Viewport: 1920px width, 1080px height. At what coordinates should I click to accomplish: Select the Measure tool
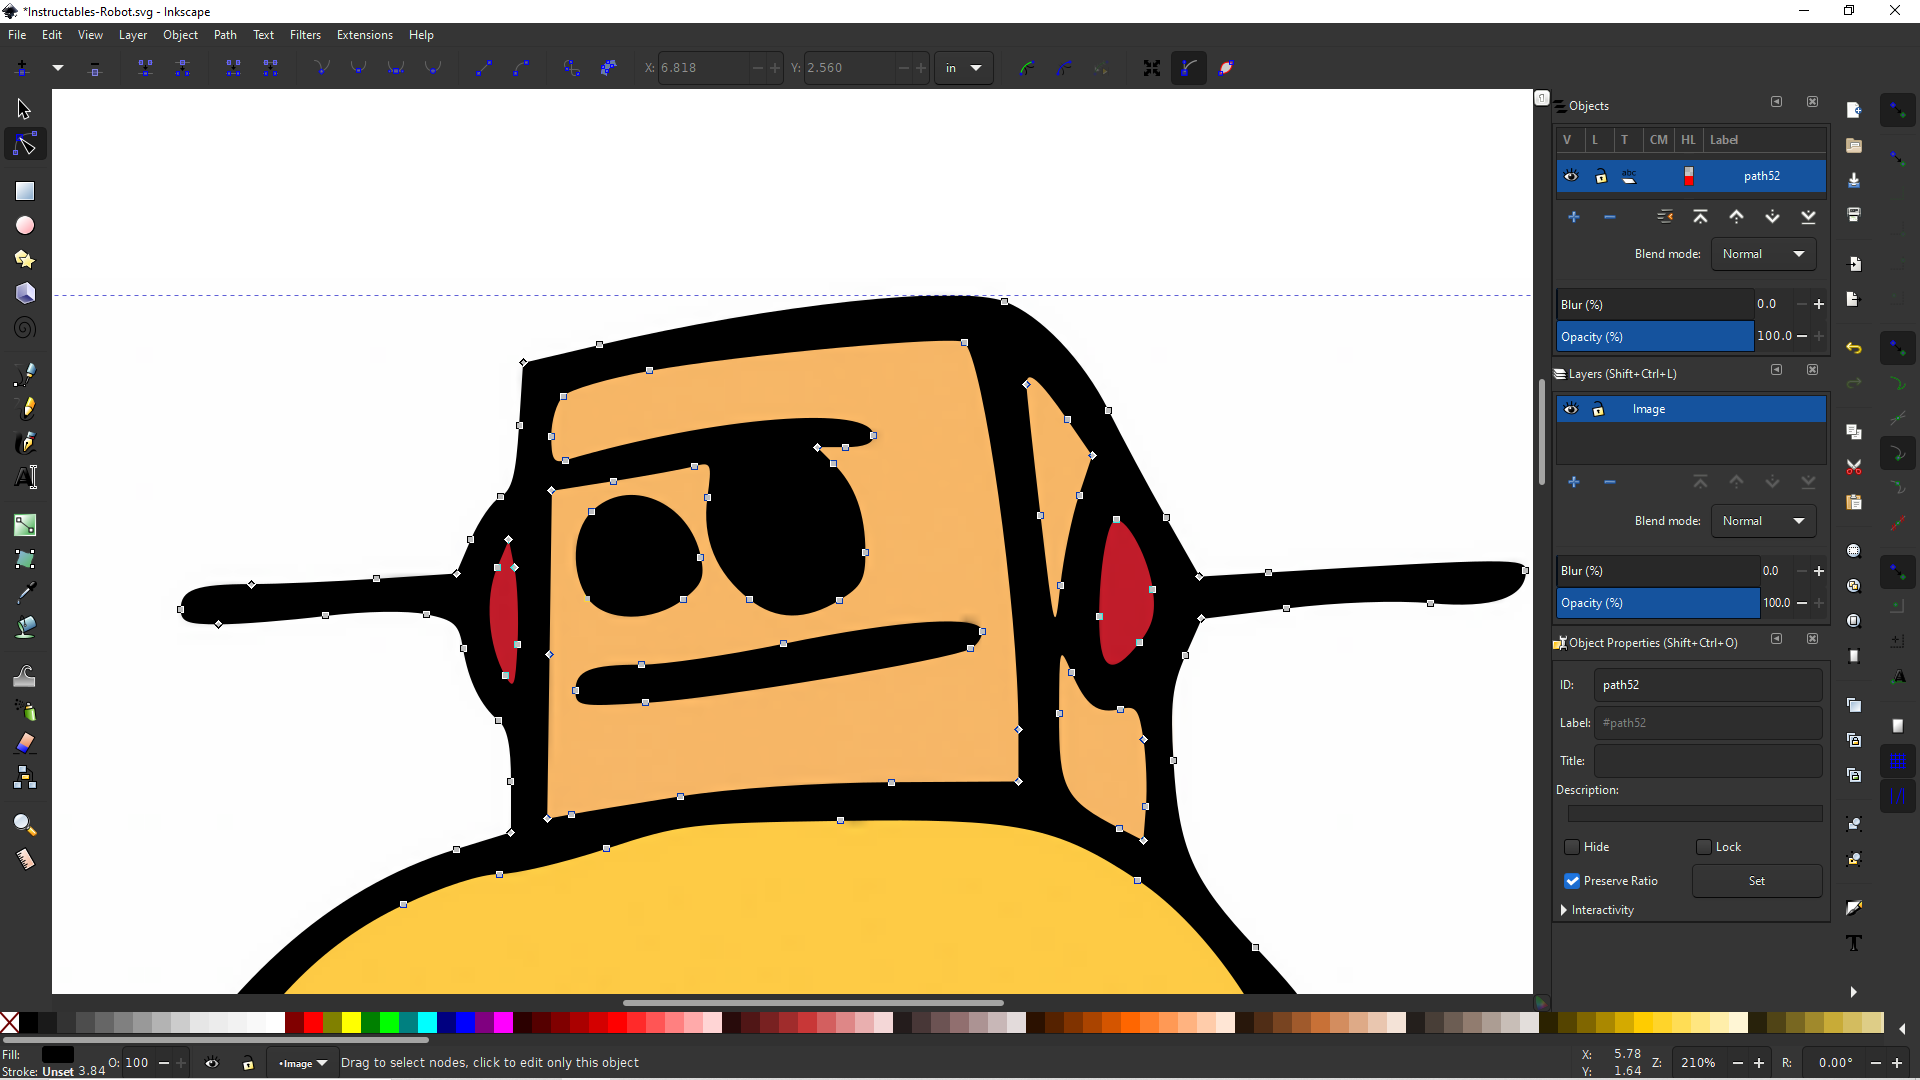pyautogui.click(x=25, y=859)
